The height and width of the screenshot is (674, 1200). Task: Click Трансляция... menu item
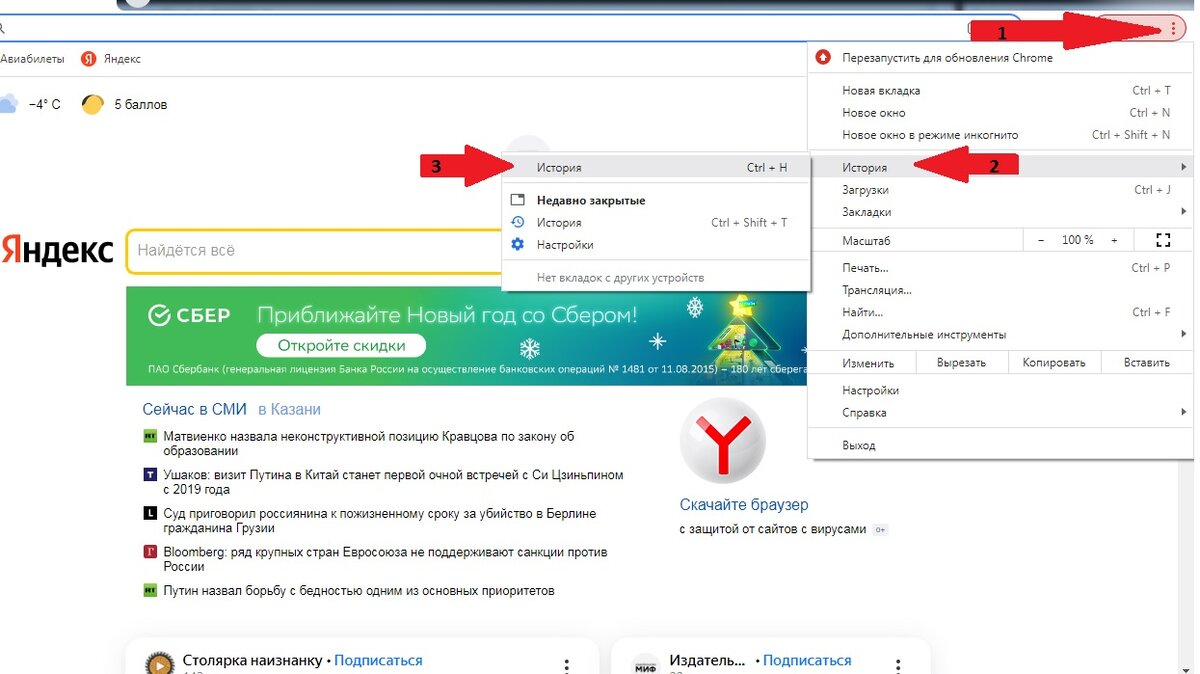(x=1000, y=290)
